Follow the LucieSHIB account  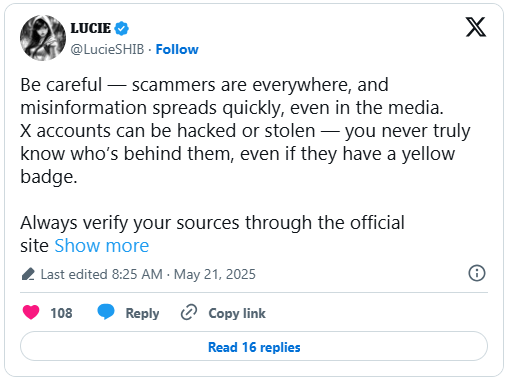click(177, 49)
